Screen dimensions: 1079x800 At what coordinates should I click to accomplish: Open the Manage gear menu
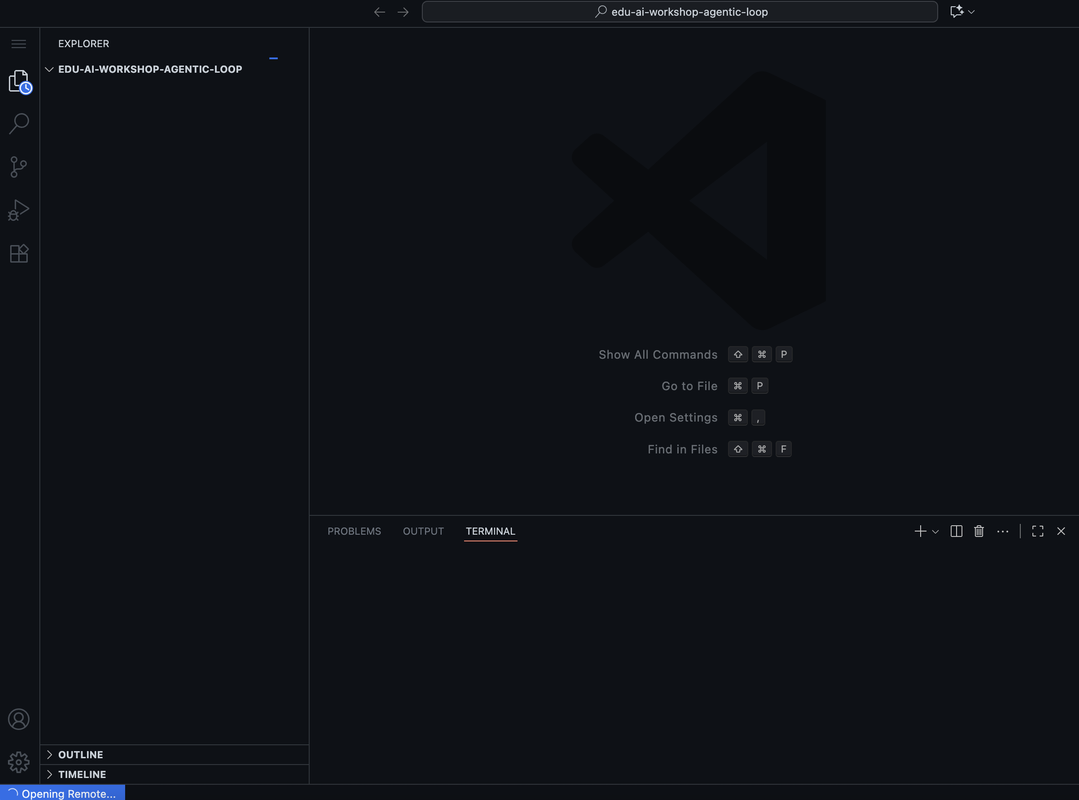[19, 762]
